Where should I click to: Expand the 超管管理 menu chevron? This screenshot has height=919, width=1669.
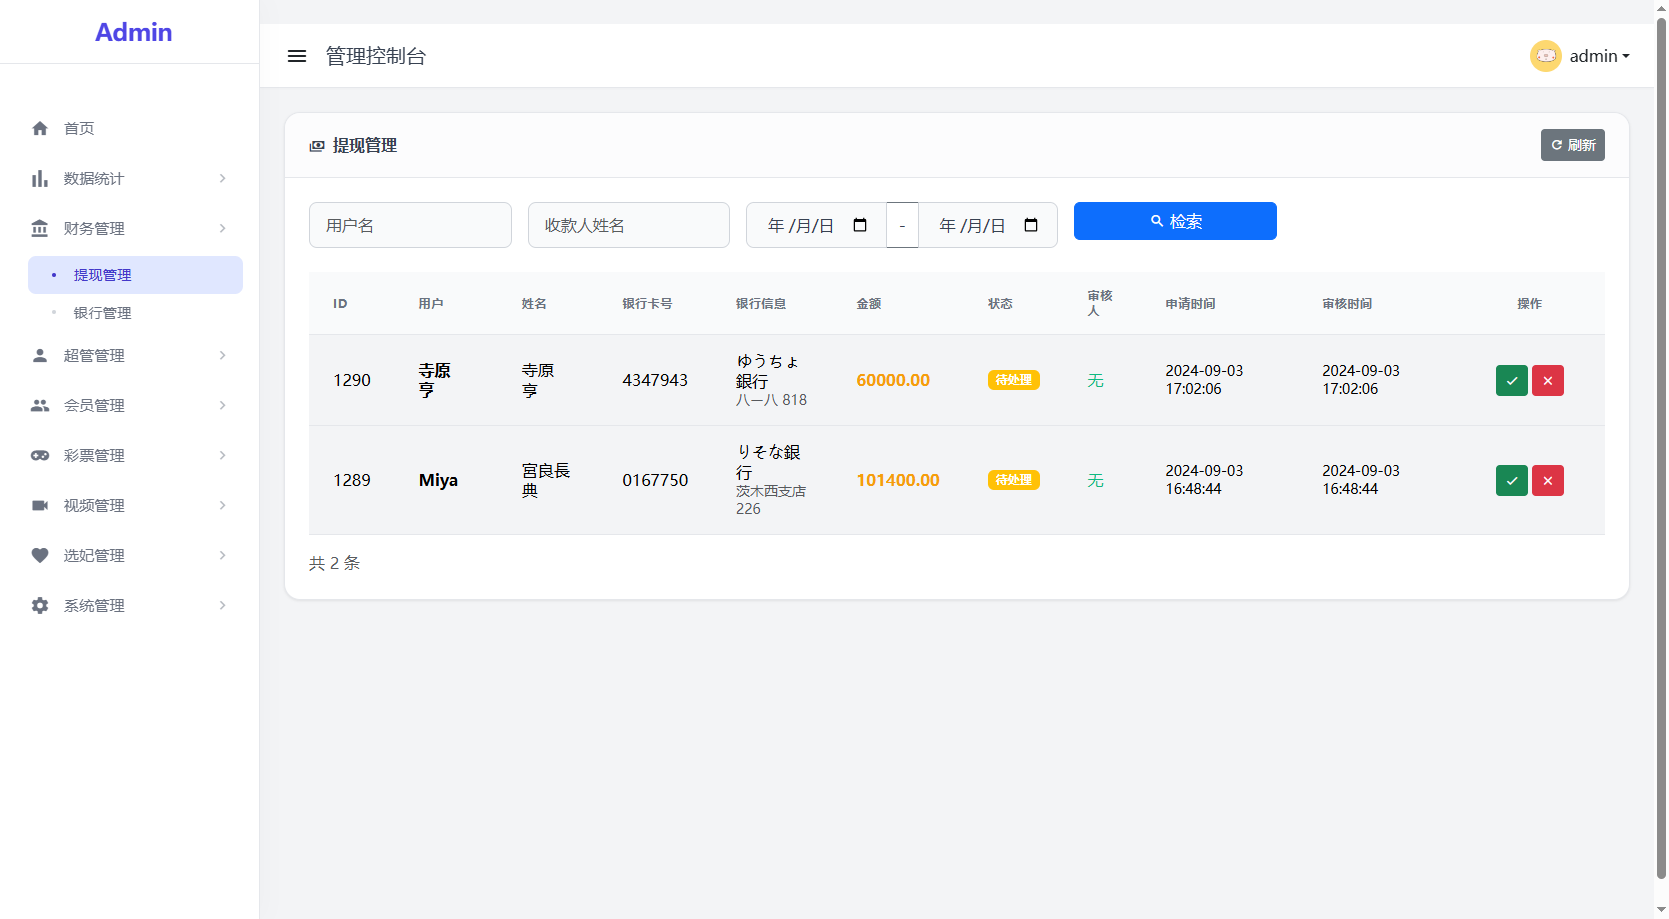tap(222, 355)
